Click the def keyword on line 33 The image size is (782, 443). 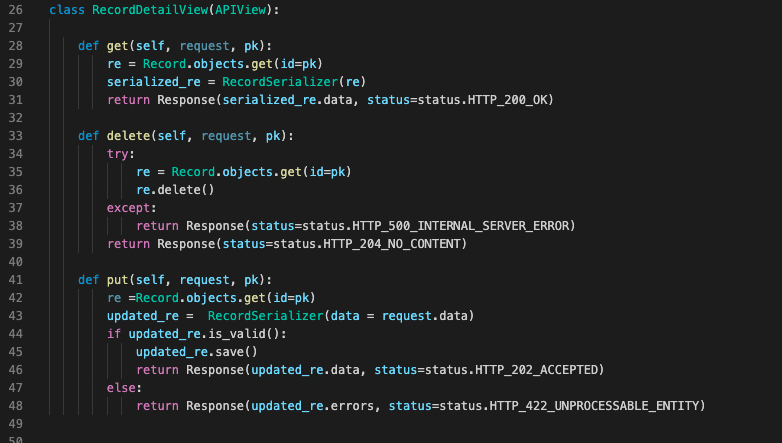[88, 136]
